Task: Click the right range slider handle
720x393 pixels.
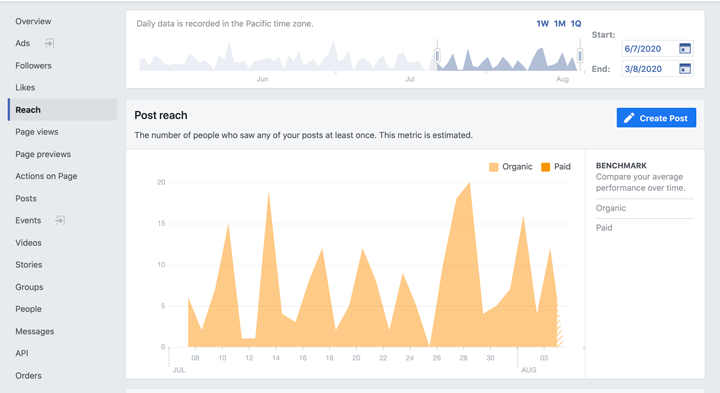Action: 580,56
